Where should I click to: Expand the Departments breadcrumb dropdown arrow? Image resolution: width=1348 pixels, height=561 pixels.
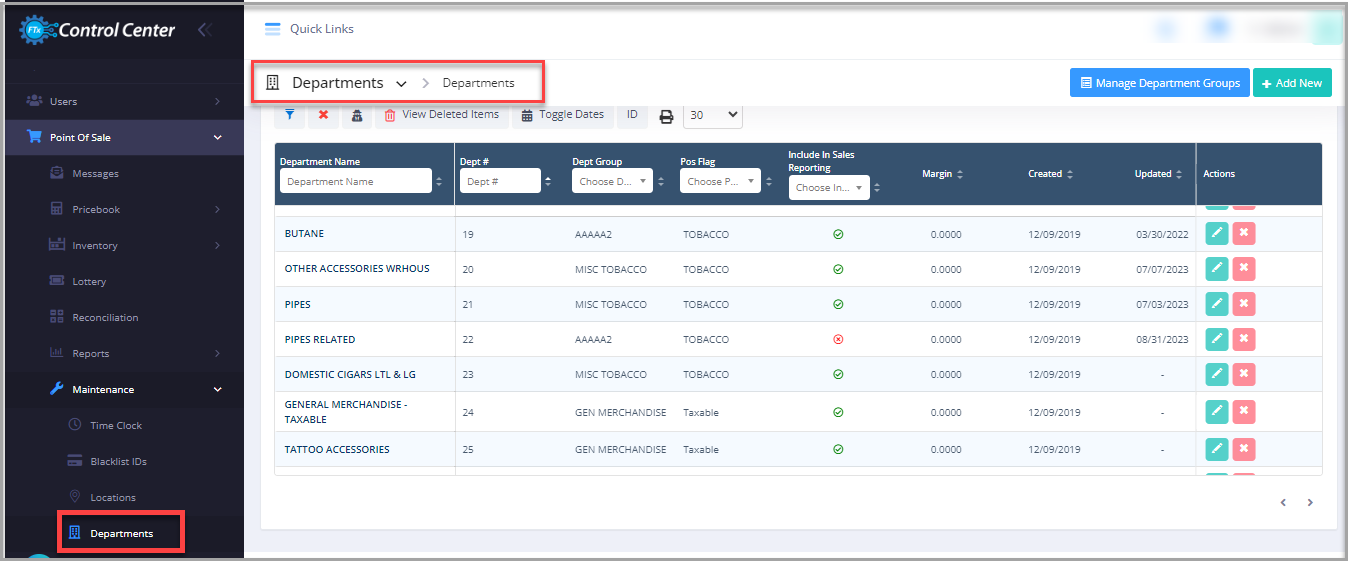click(401, 84)
